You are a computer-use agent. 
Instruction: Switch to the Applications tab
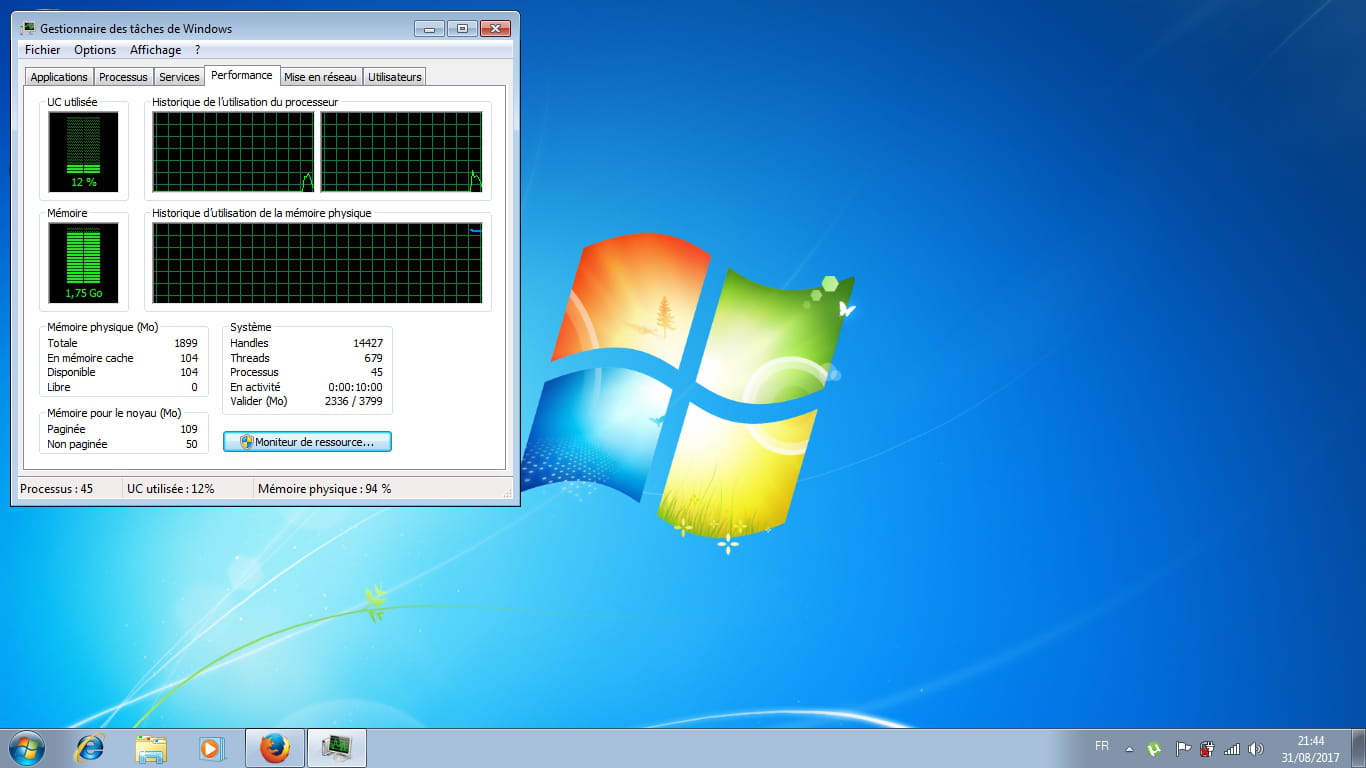[59, 77]
